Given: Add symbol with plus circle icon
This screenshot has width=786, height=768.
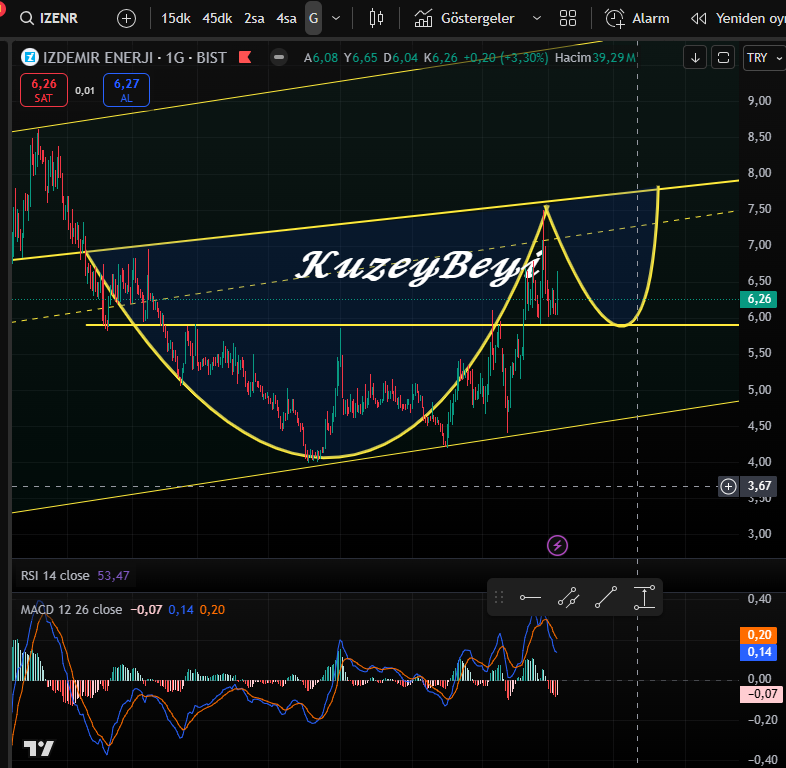Looking at the screenshot, I should click(x=126, y=19).
